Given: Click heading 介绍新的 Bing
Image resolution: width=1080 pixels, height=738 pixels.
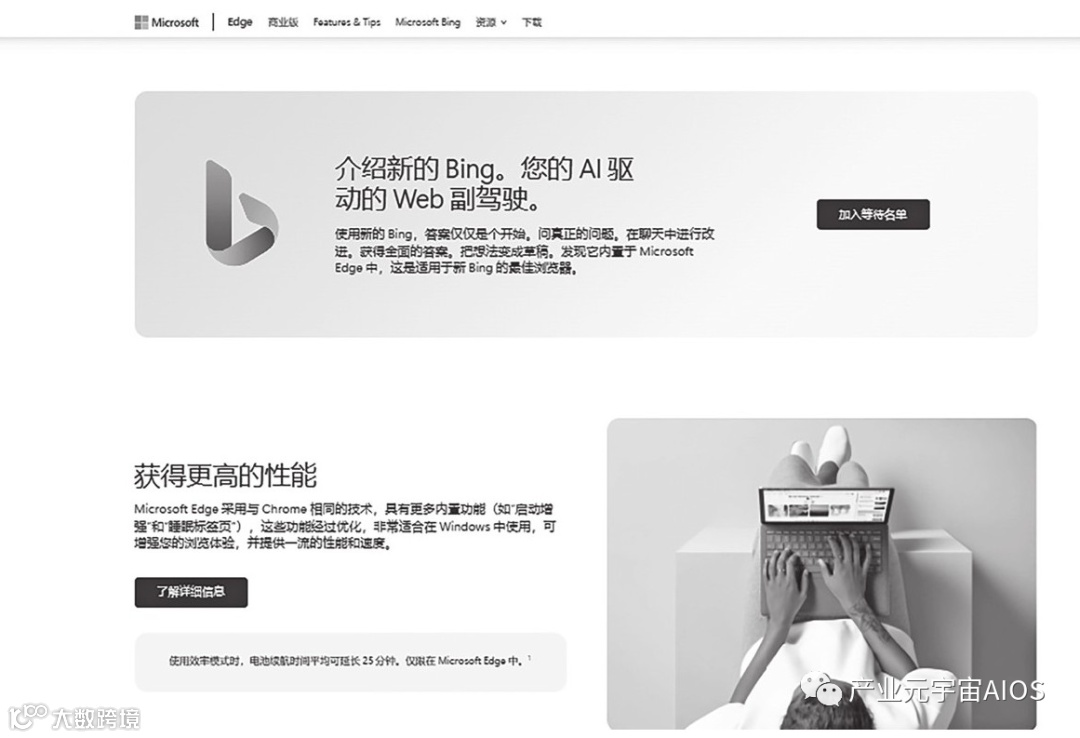Looking at the screenshot, I should 484,183.
